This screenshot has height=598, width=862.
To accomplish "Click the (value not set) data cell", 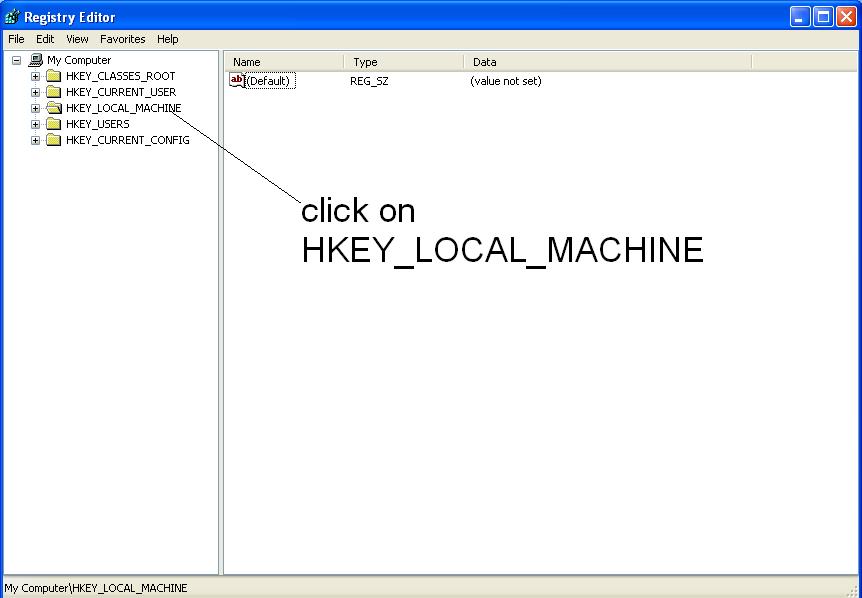I will (506, 81).
